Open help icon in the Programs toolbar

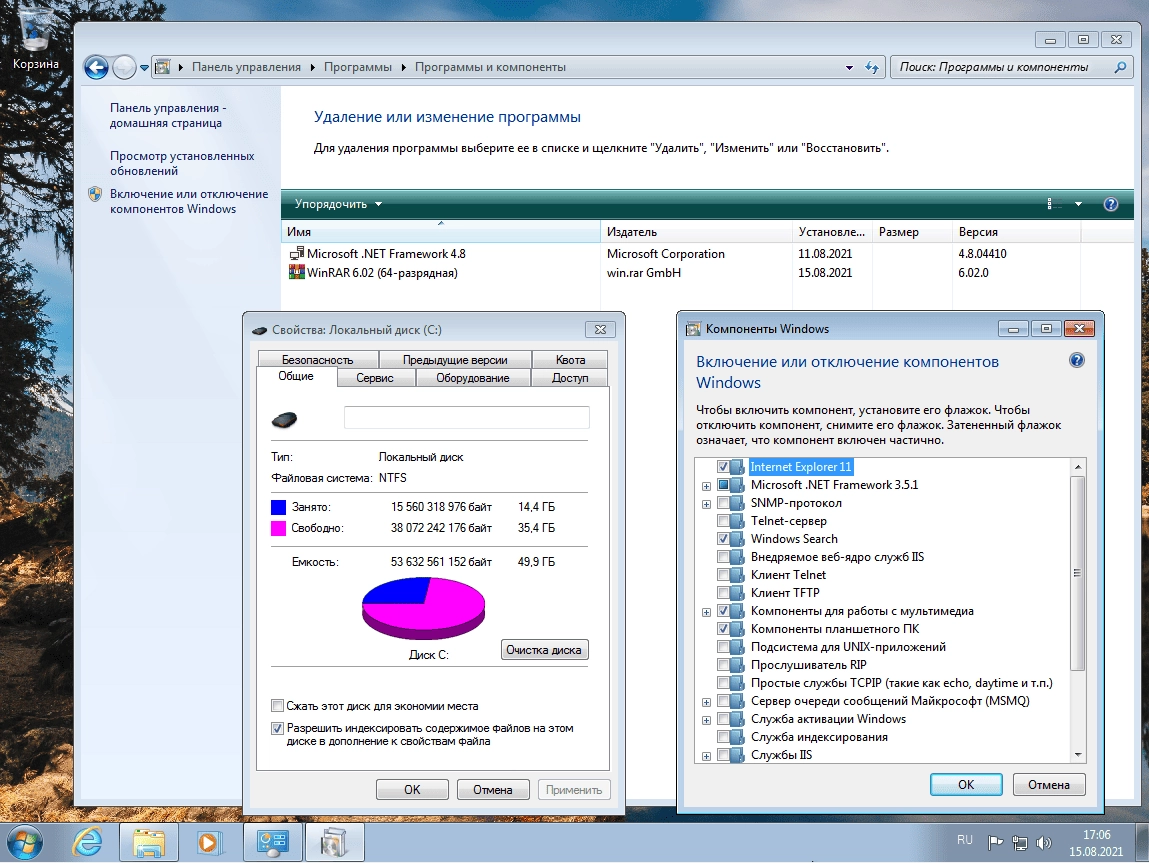coord(1111,204)
